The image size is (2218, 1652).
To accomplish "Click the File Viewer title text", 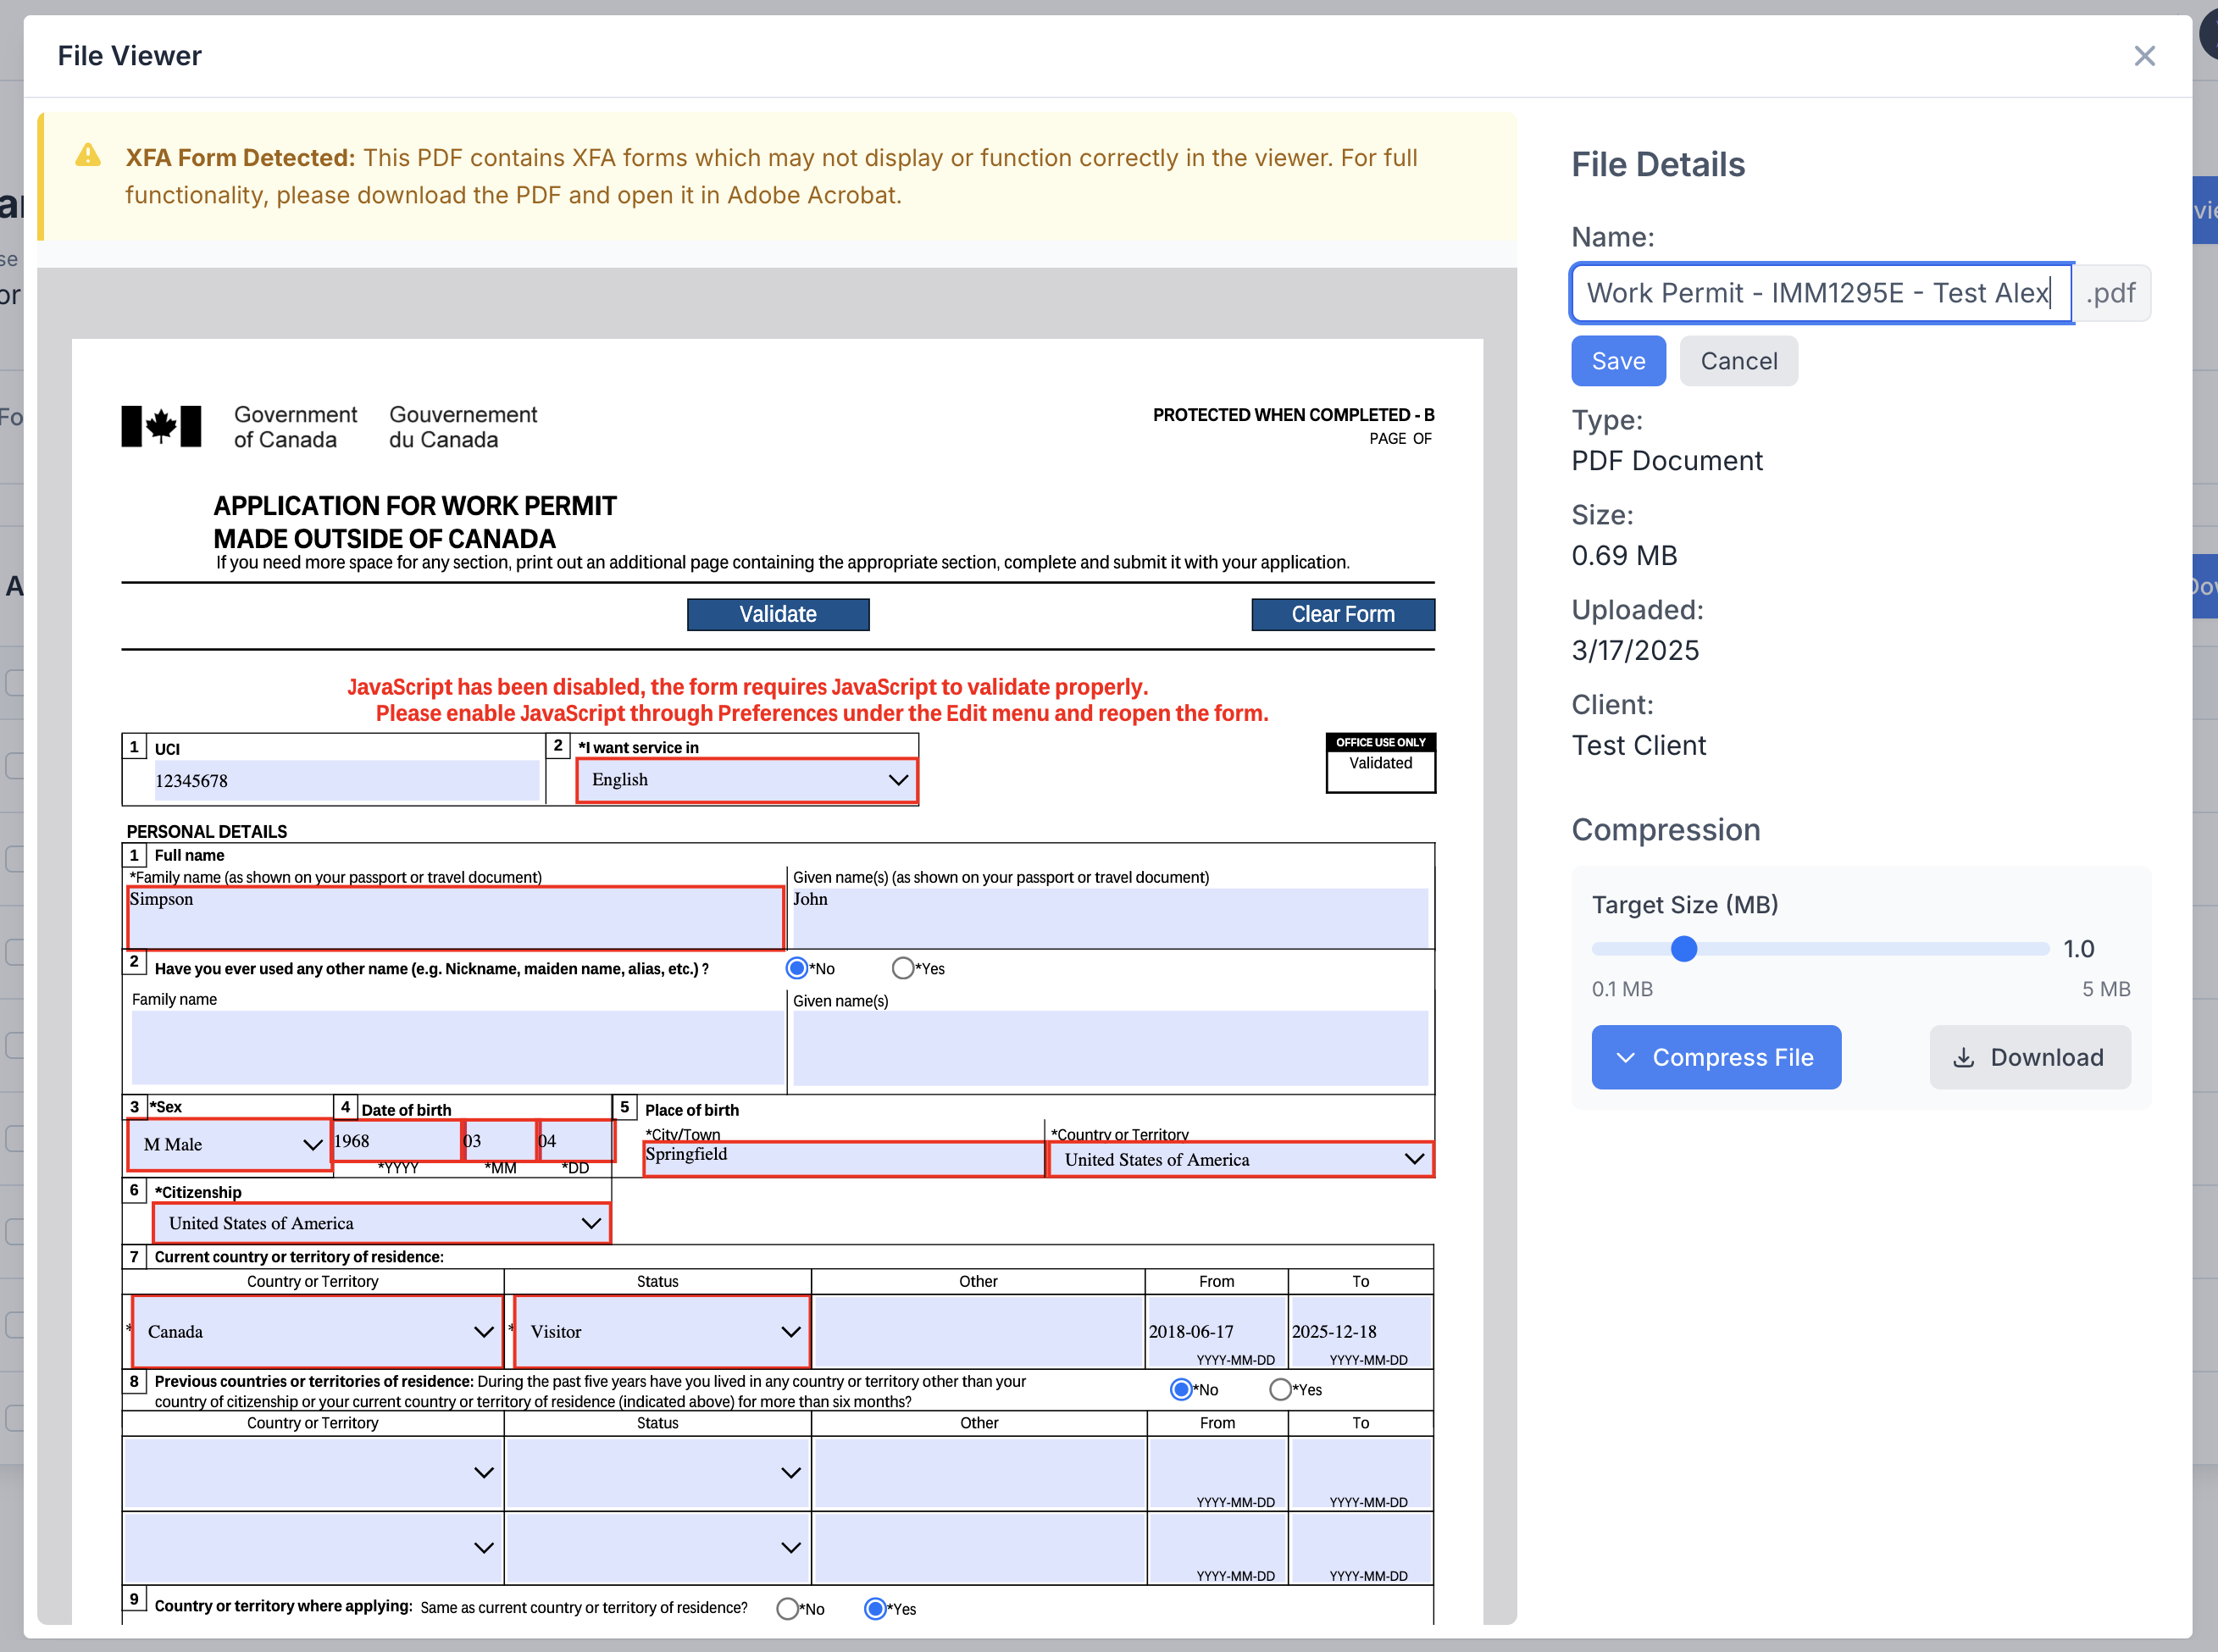I will click(129, 56).
